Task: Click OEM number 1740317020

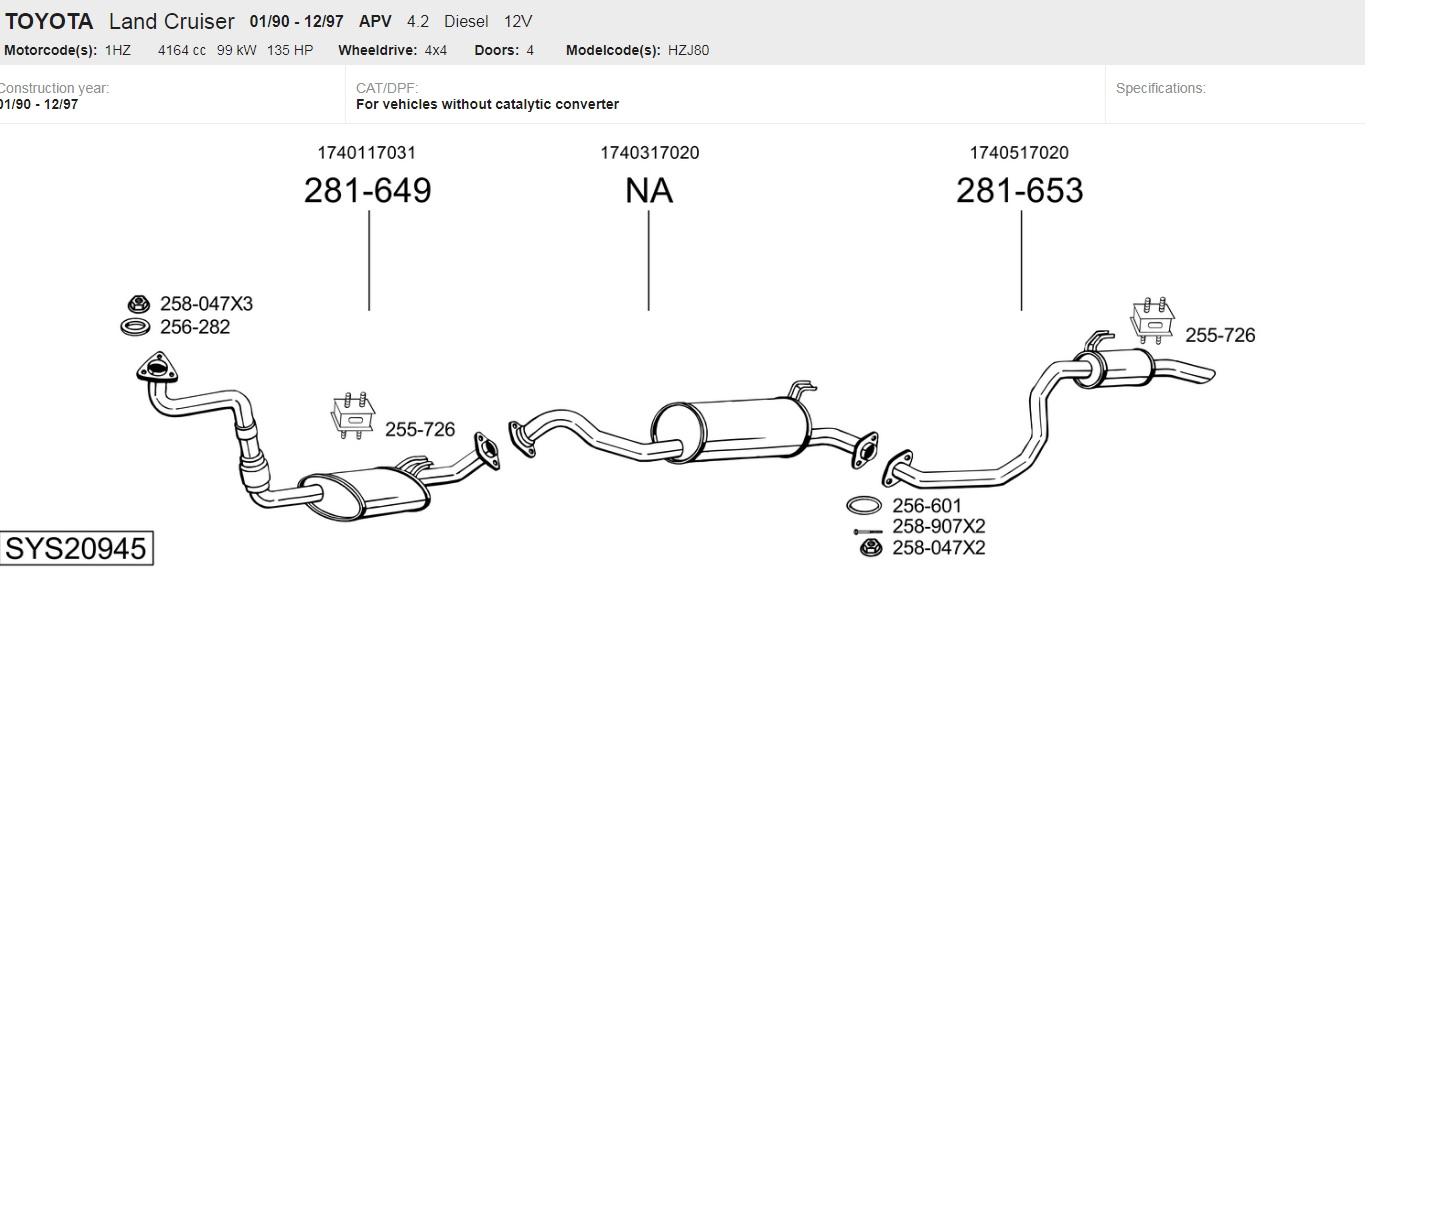Action: point(649,153)
